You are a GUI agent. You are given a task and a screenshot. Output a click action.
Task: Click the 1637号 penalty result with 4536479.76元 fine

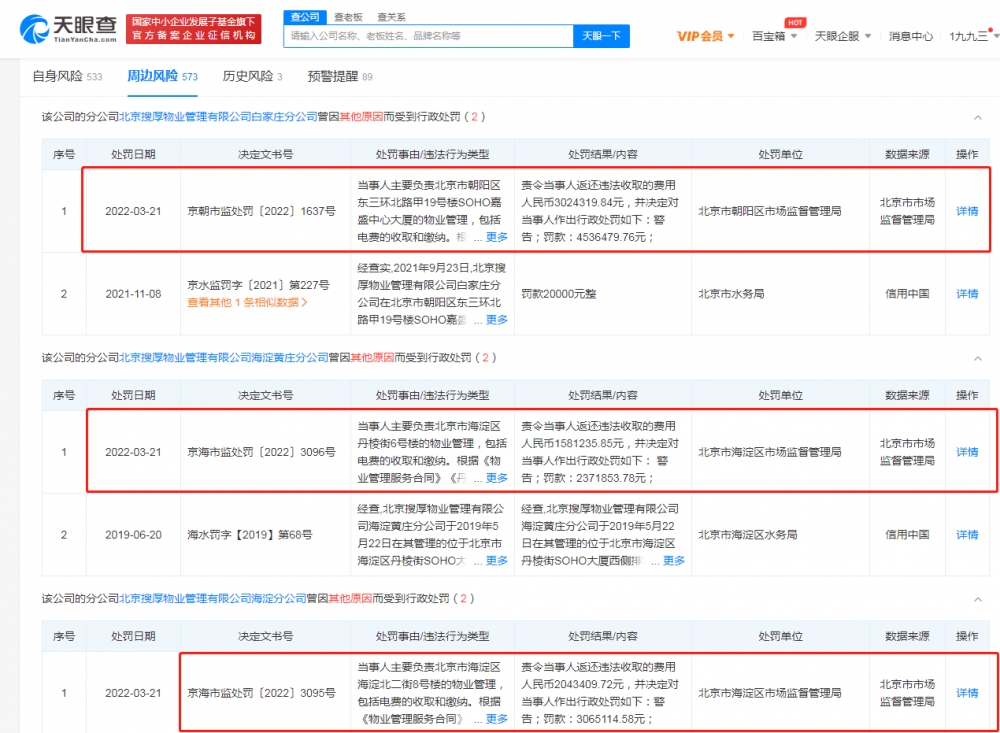[x=600, y=211]
